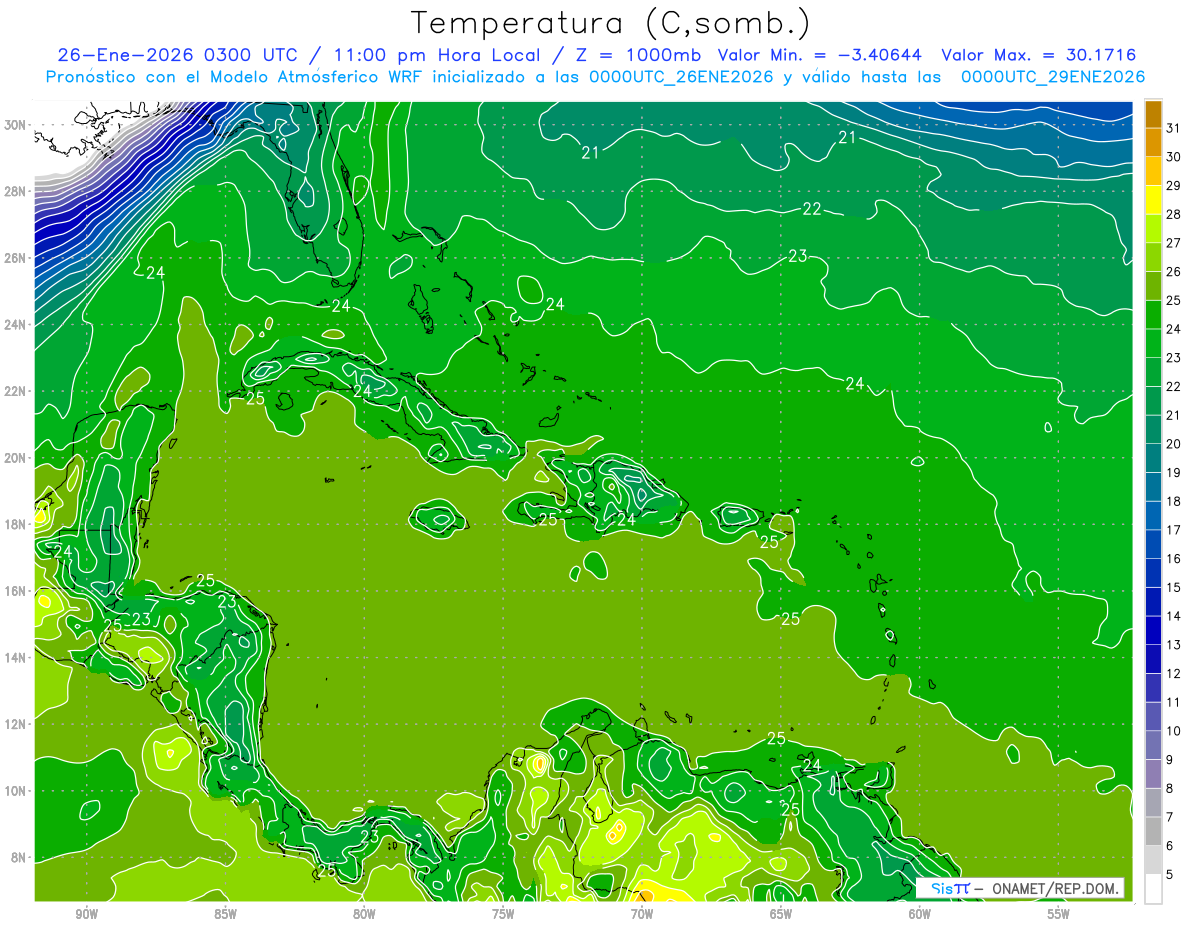Click the '31' label on the color scale

tap(1174, 128)
